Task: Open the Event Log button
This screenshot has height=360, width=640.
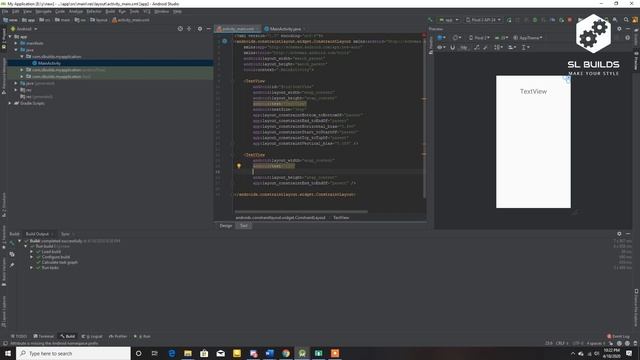Action: click(x=619, y=336)
